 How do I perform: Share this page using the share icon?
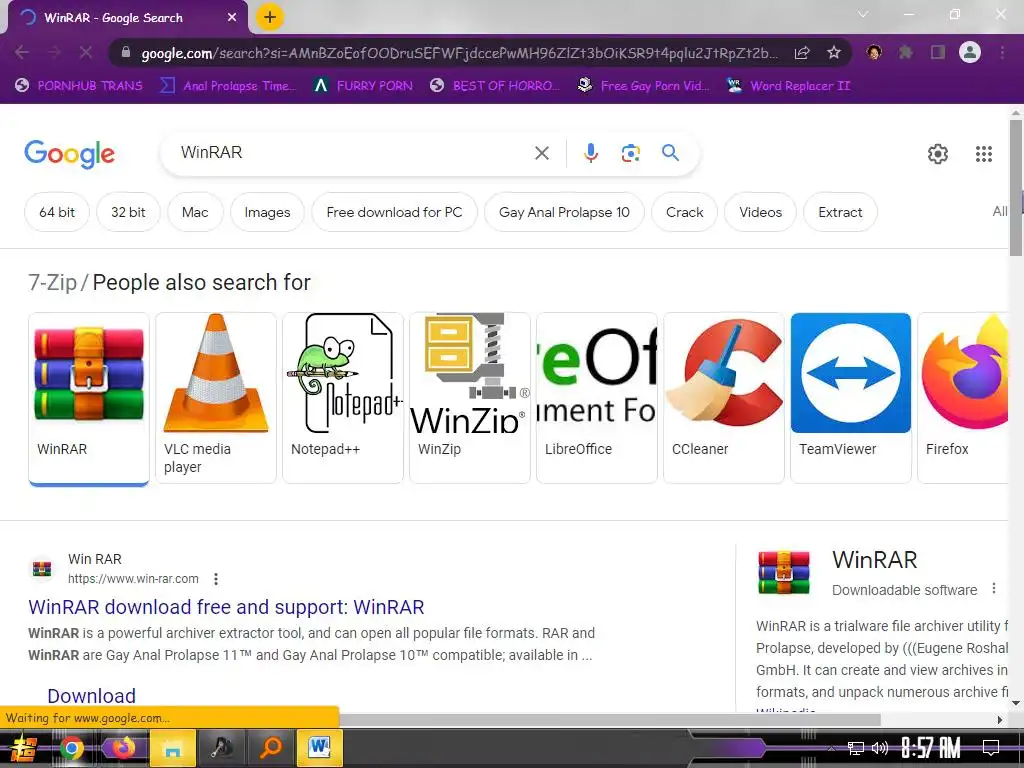pos(802,52)
